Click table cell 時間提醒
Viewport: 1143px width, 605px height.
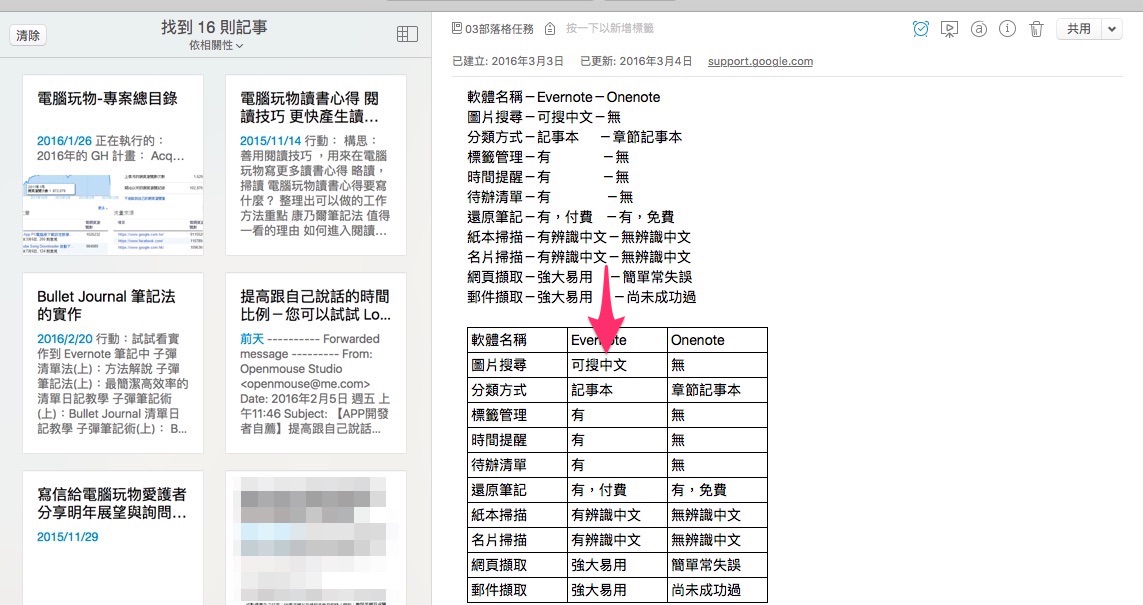coord(518,440)
